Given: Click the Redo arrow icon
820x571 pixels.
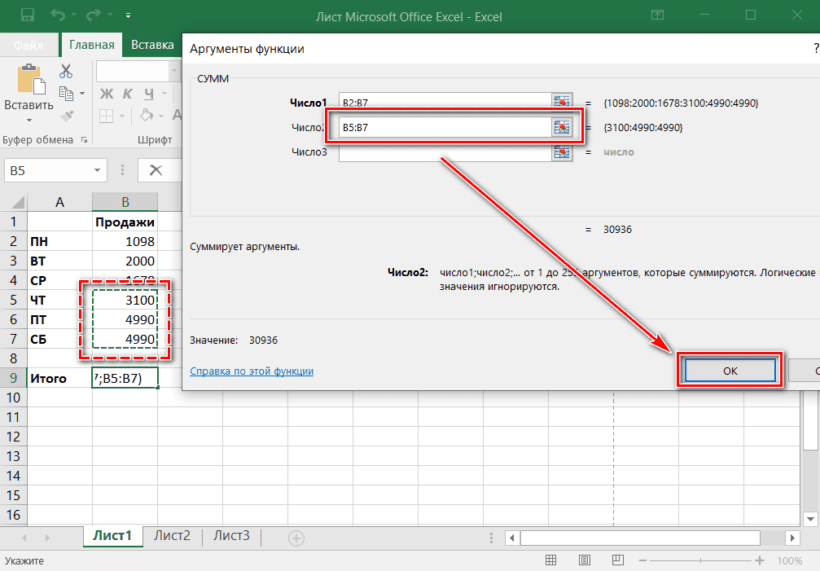Looking at the screenshot, I should coord(93,15).
